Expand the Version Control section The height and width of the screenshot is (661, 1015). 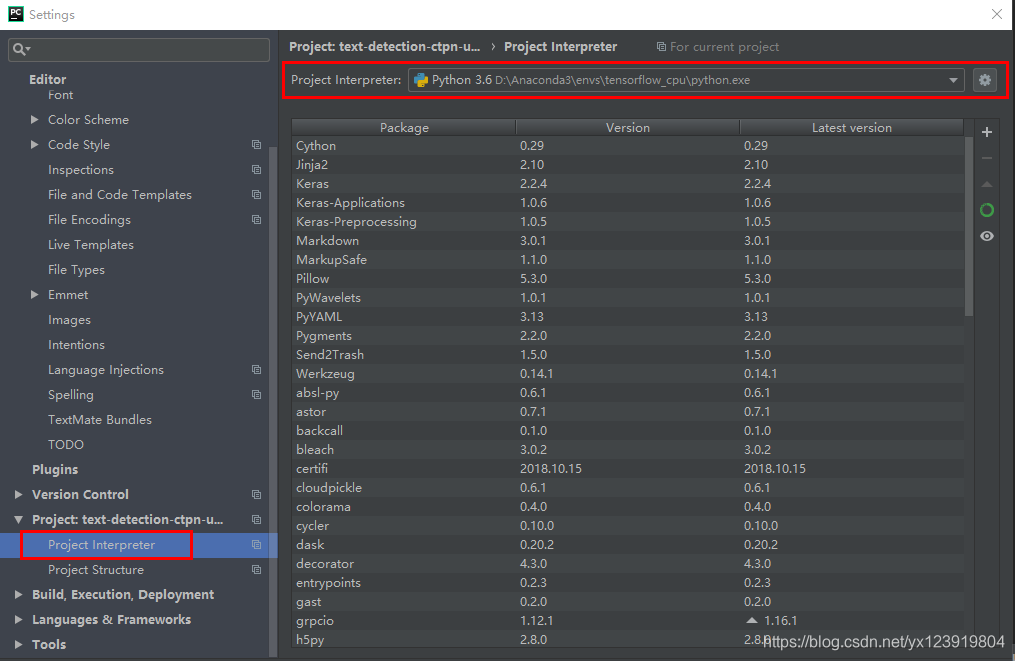click(18, 495)
